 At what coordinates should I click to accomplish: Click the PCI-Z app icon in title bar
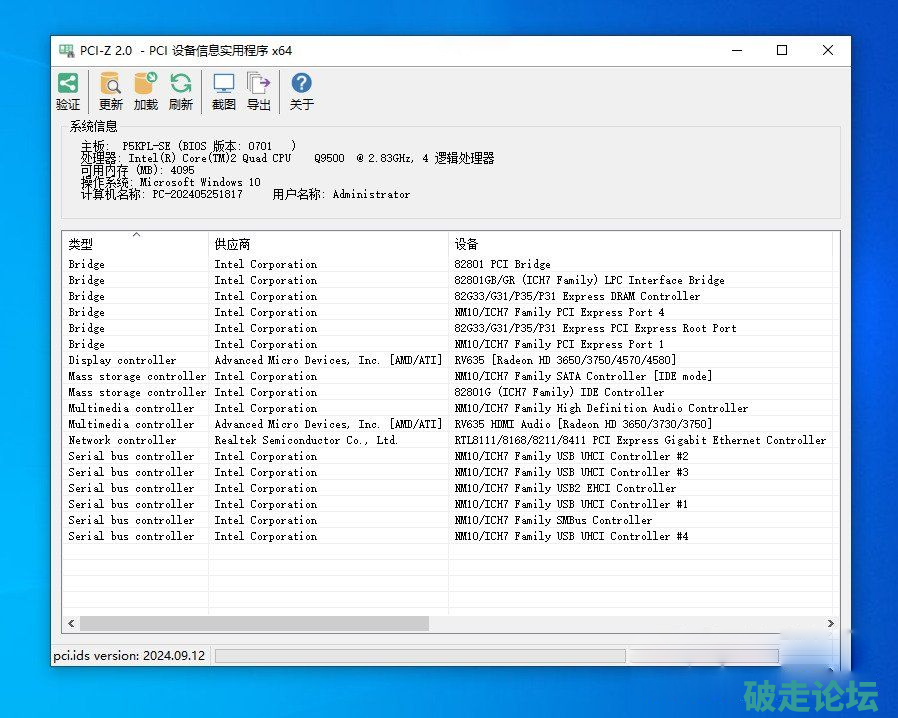67,51
